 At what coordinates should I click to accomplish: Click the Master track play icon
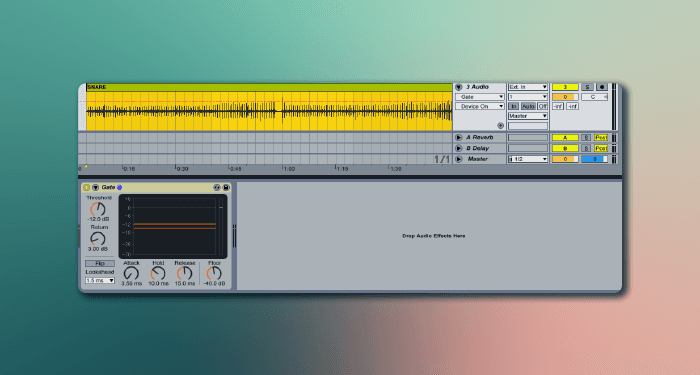pyautogui.click(x=458, y=159)
